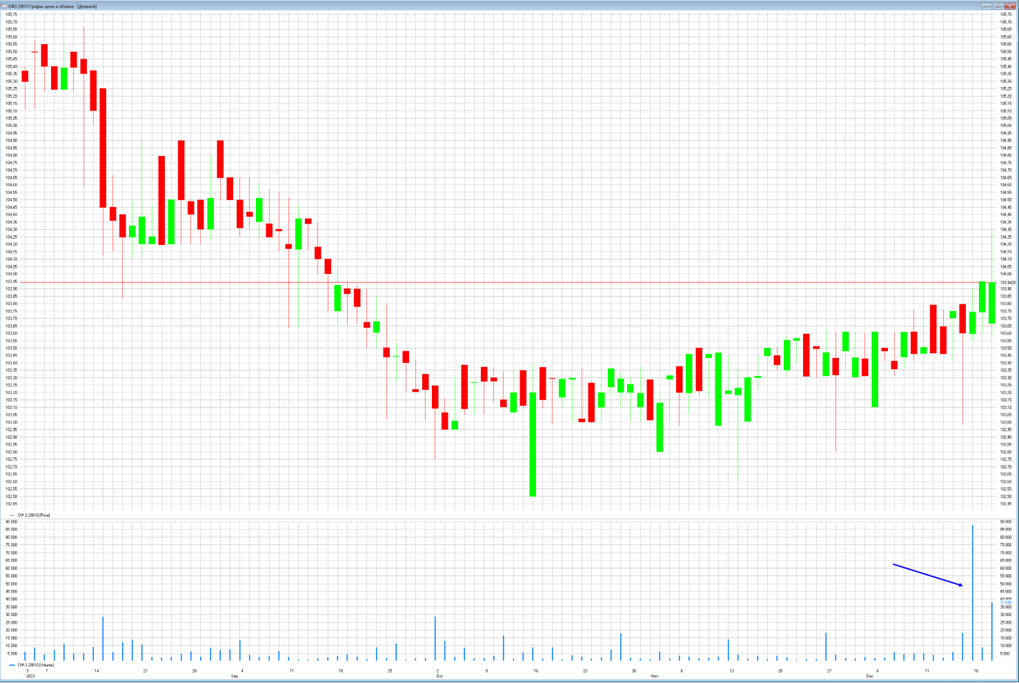The image size is (1019, 683).
Task: Click the chart window's title bar icon
Action: [x=5, y=5]
